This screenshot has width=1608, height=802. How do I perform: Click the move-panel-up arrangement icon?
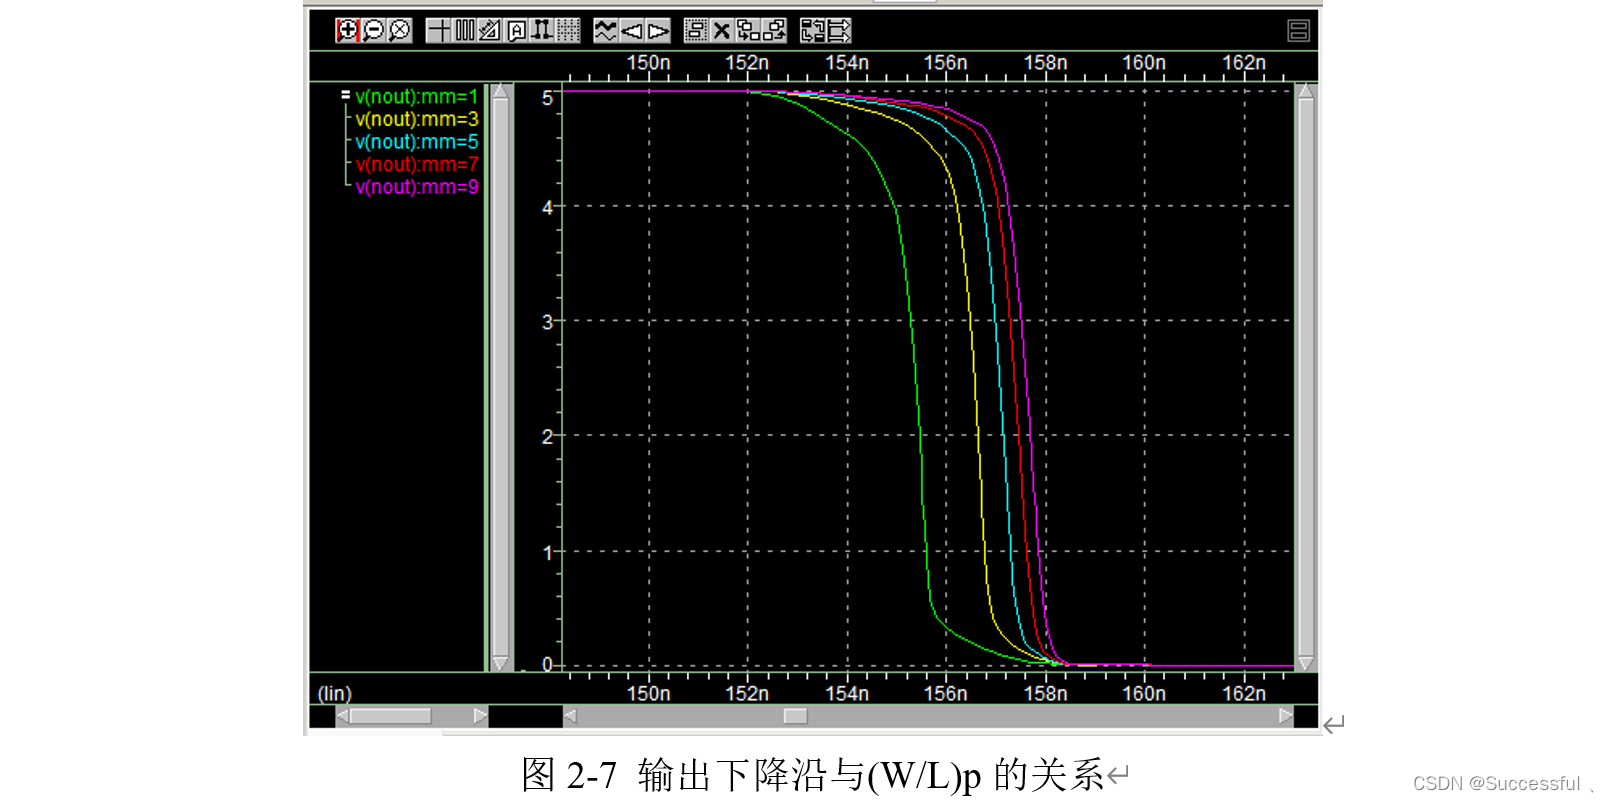[x=774, y=31]
